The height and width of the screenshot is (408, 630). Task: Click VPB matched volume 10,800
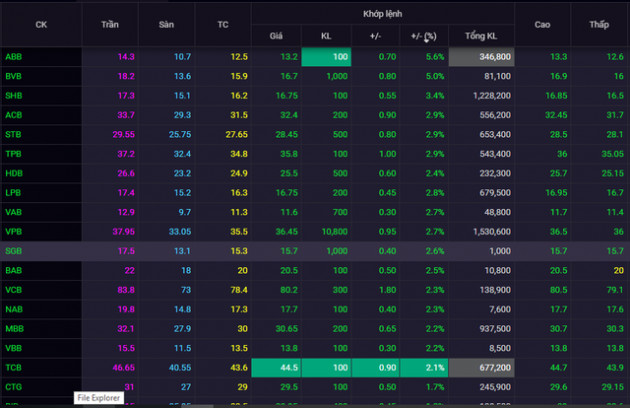click(335, 232)
